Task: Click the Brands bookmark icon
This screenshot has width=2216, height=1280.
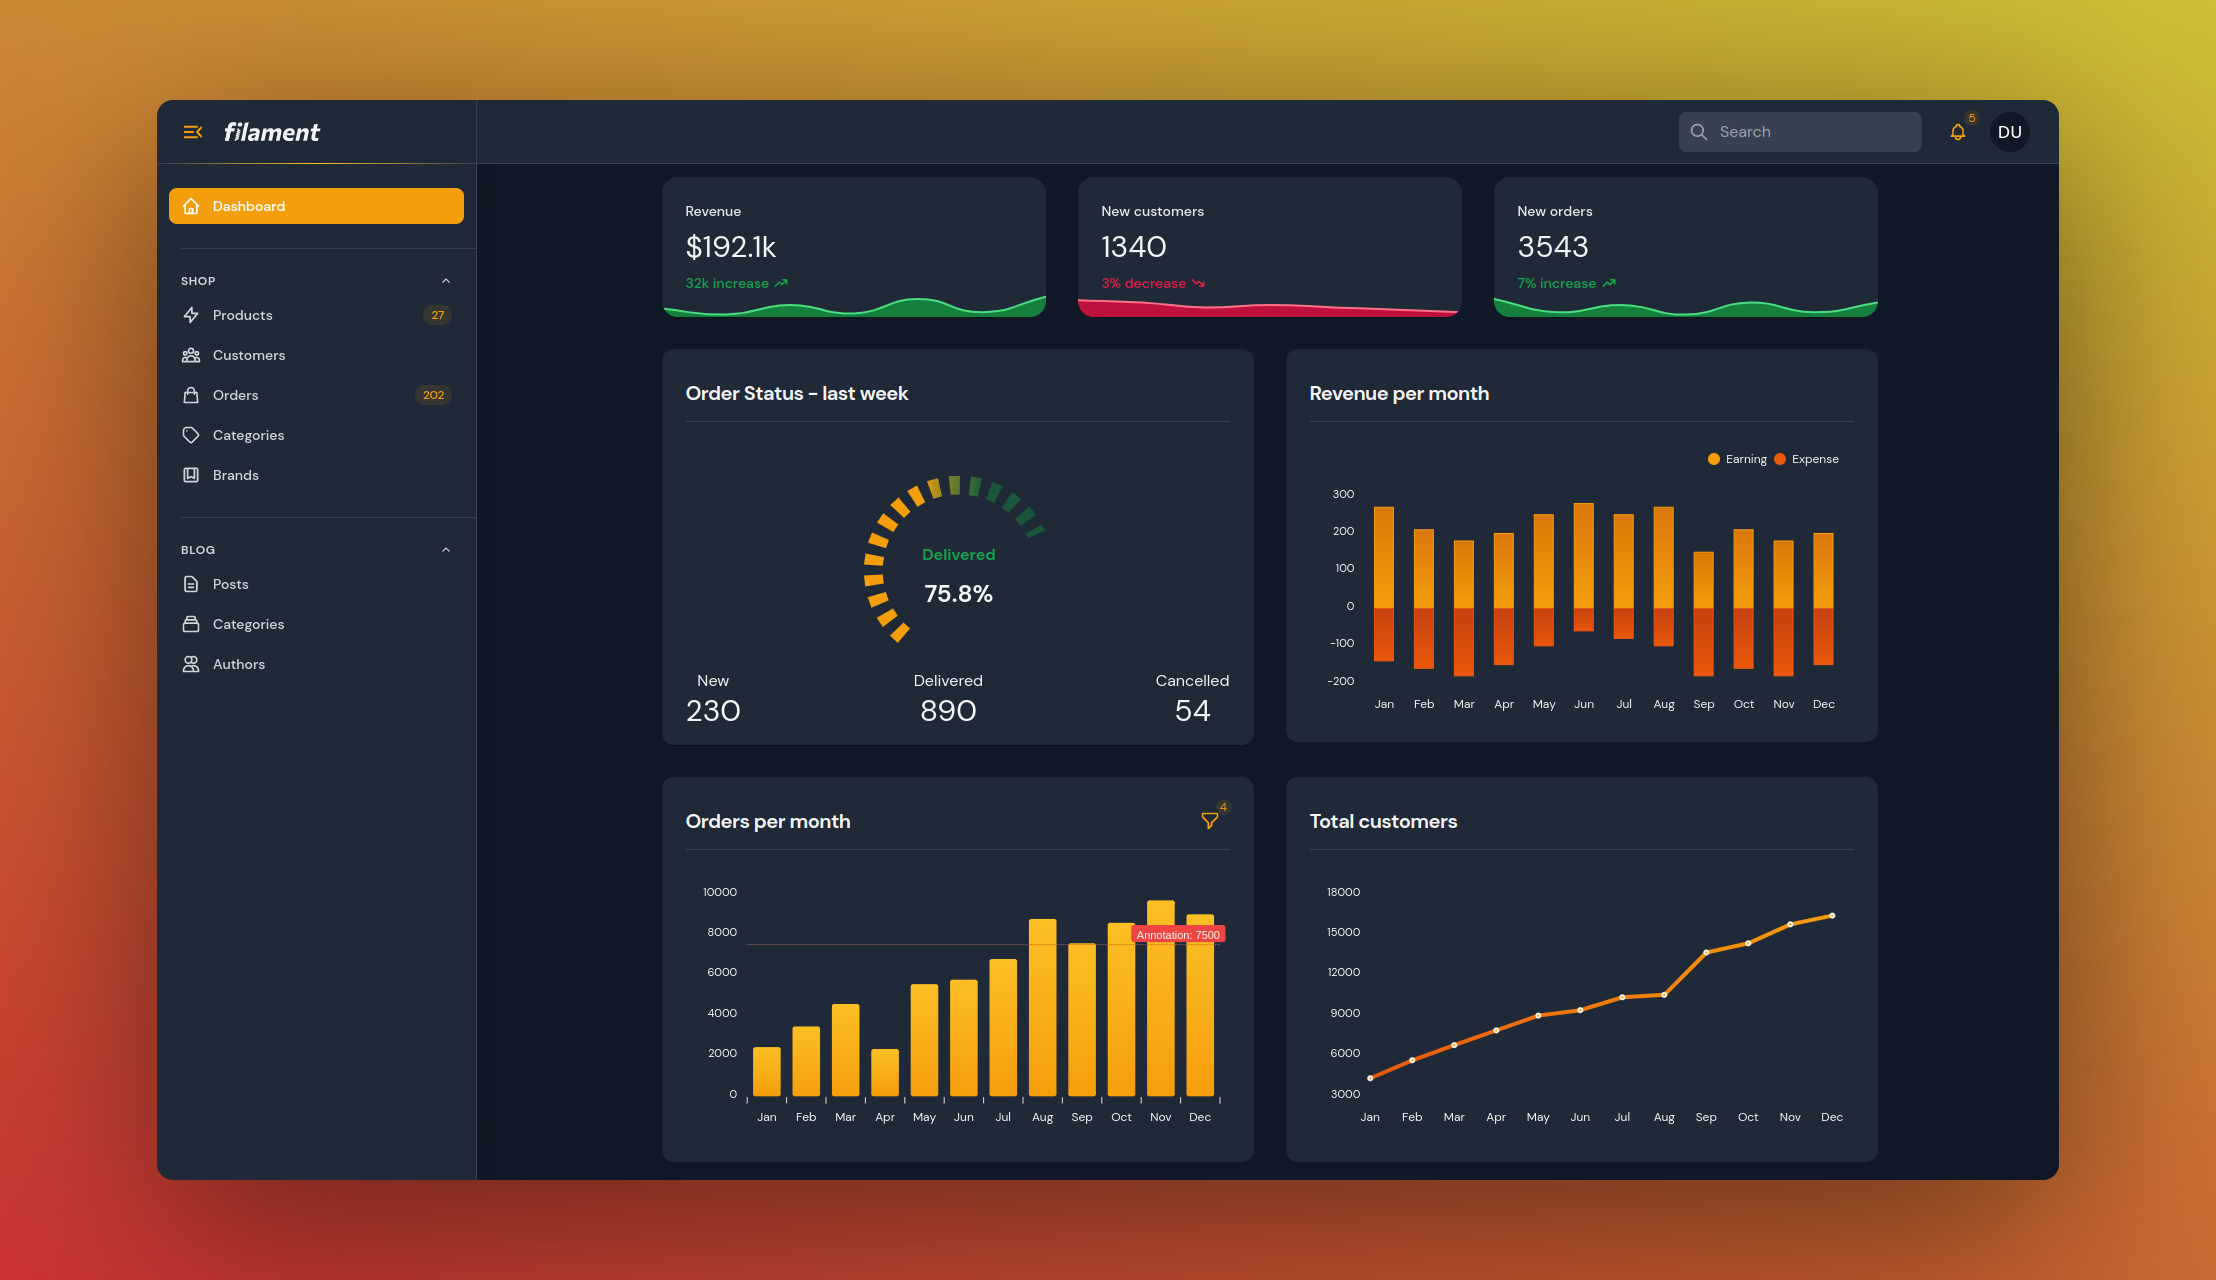Action: click(x=191, y=475)
